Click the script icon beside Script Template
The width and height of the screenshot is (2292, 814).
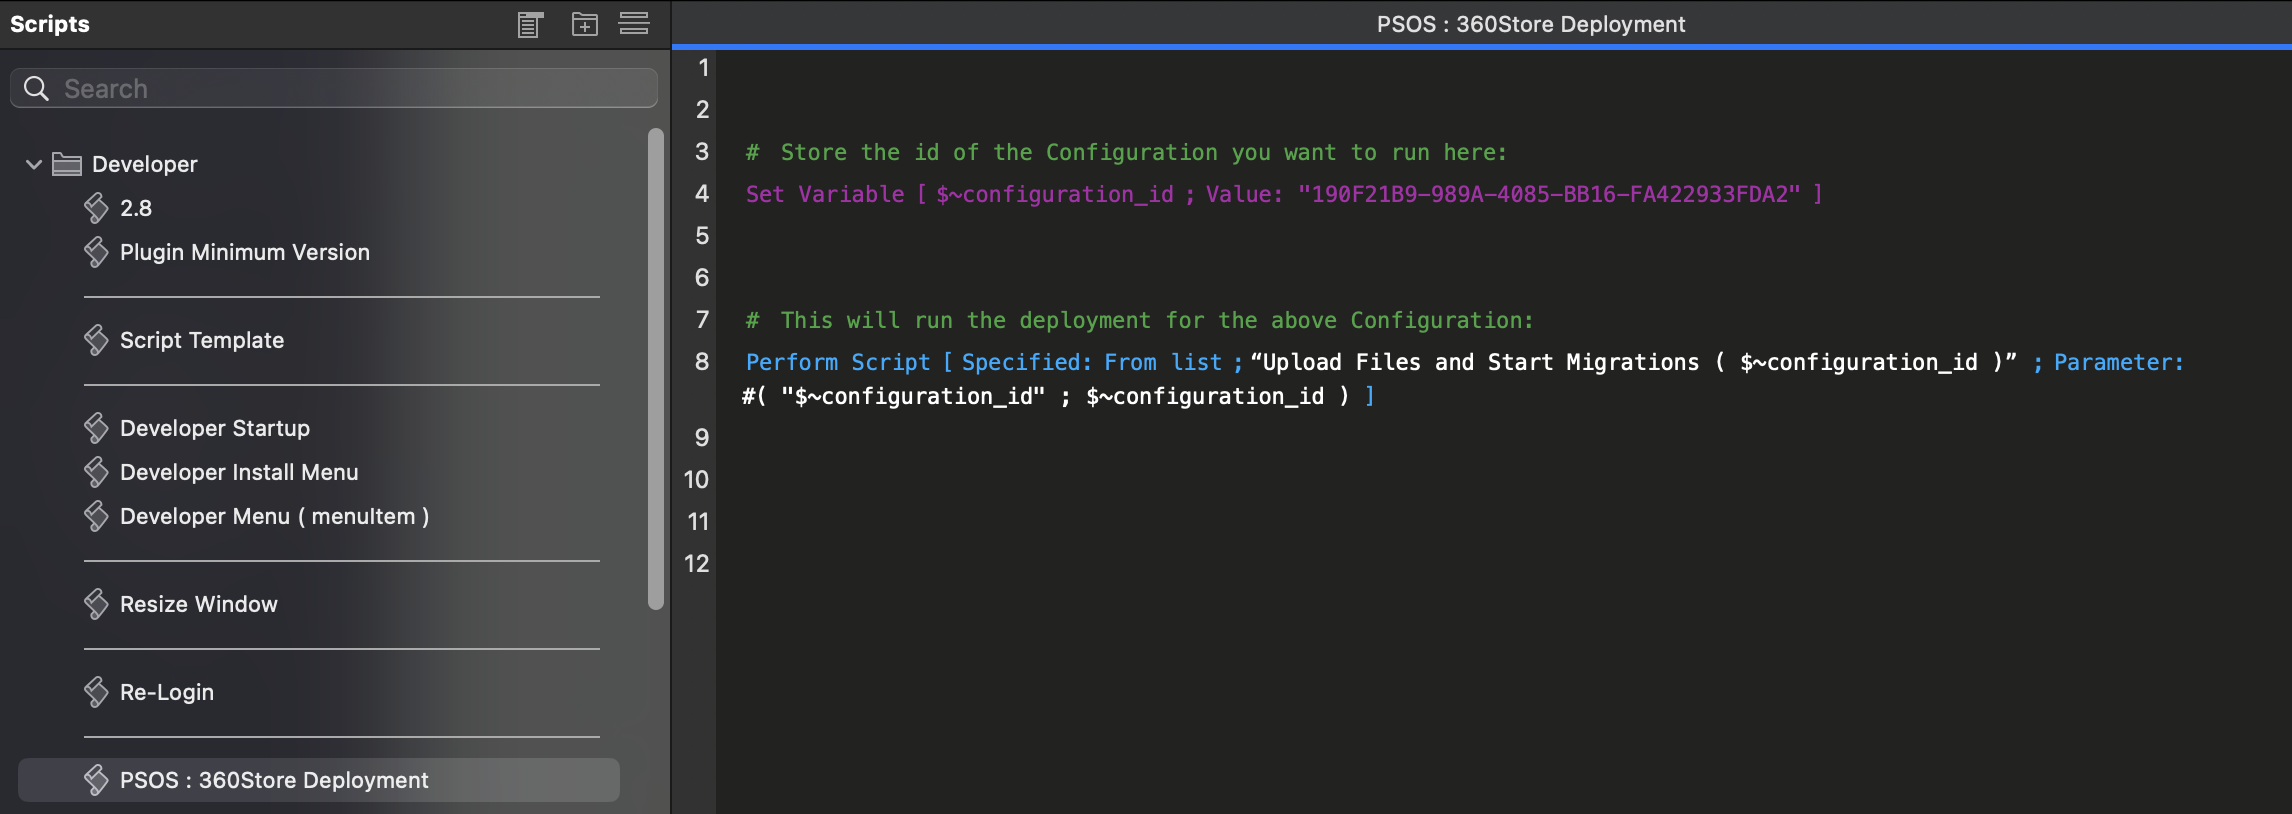(x=96, y=340)
